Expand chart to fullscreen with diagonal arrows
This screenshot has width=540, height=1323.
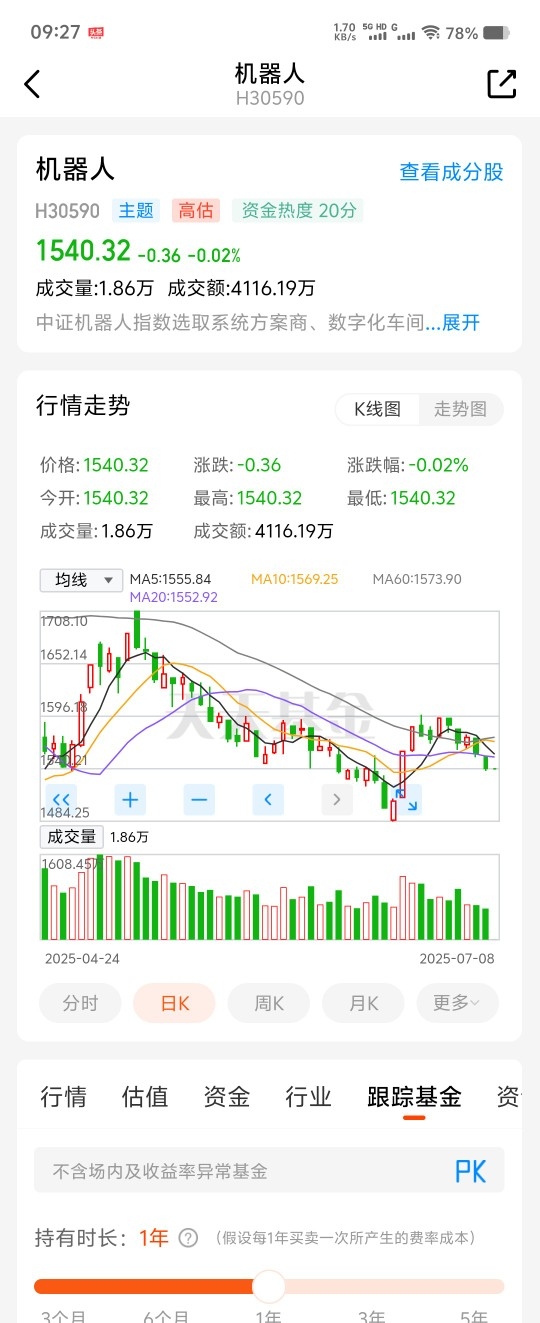tap(407, 799)
